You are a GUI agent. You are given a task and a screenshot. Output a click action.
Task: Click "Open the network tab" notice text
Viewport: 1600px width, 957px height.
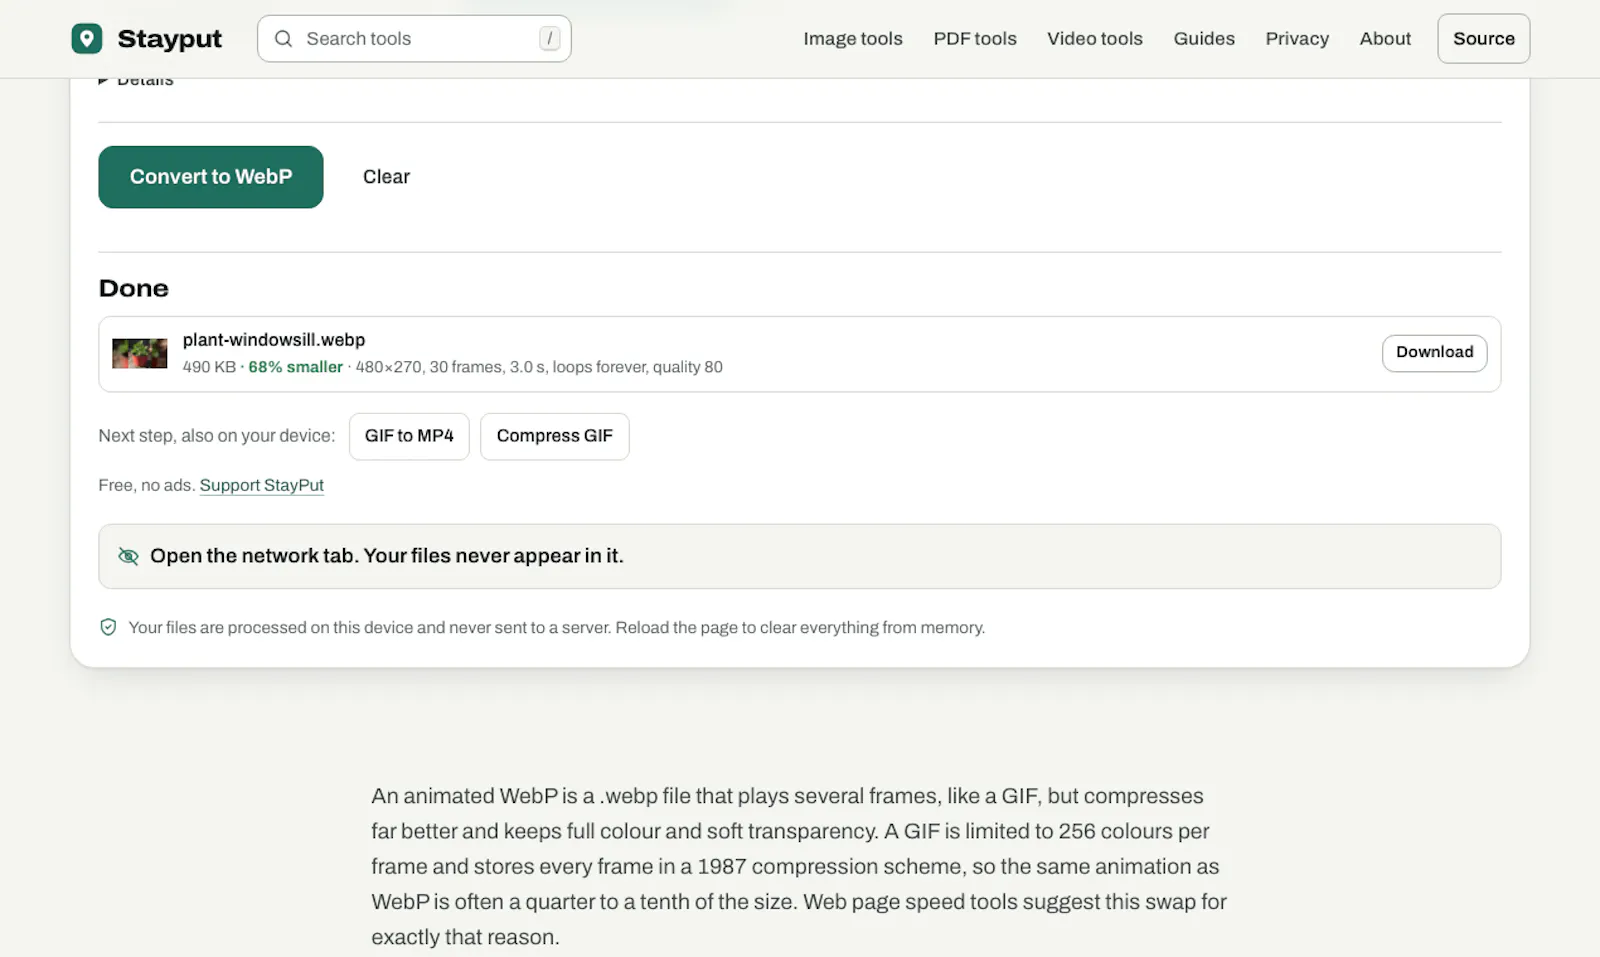[387, 556]
